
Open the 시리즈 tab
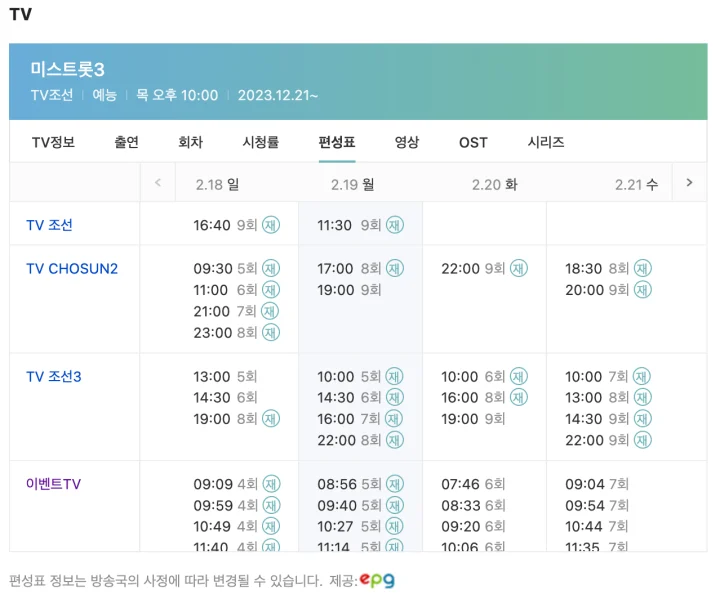click(x=546, y=142)
